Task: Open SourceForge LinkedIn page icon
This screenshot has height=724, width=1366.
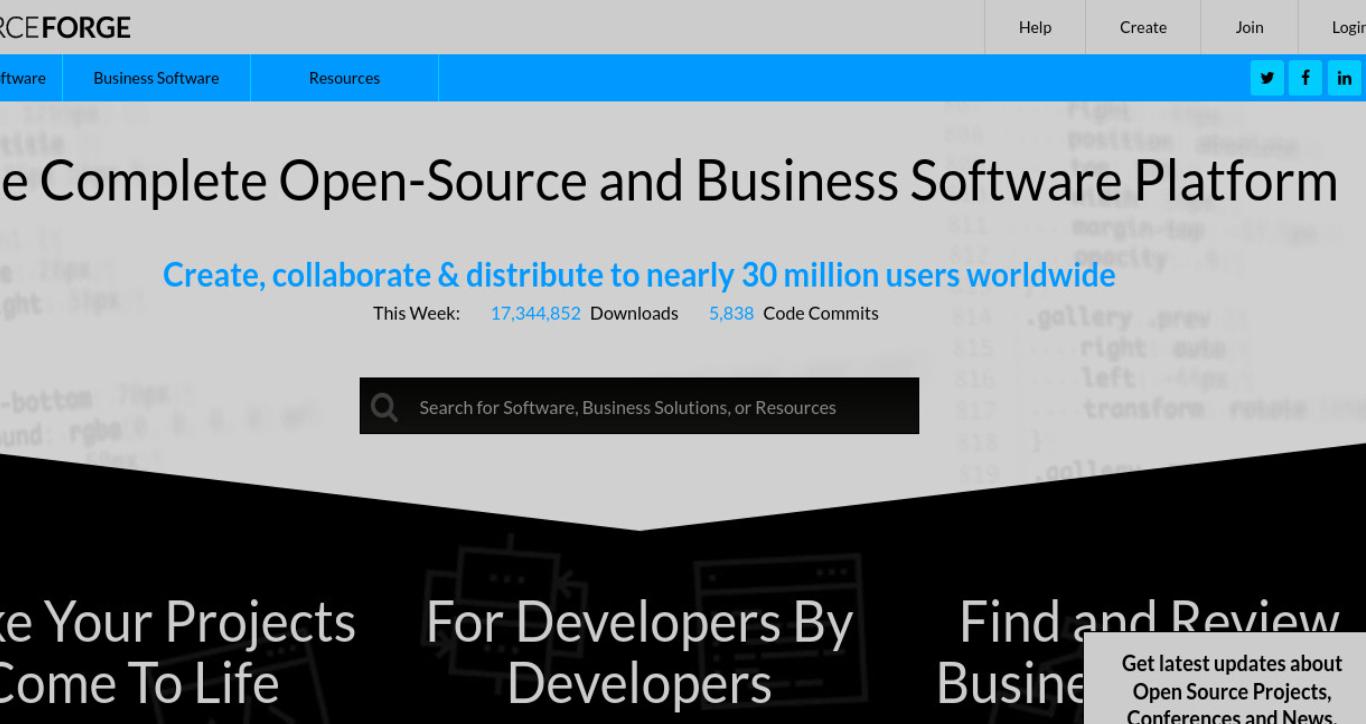Action: pyautogui.click(x=1344, y=78)
